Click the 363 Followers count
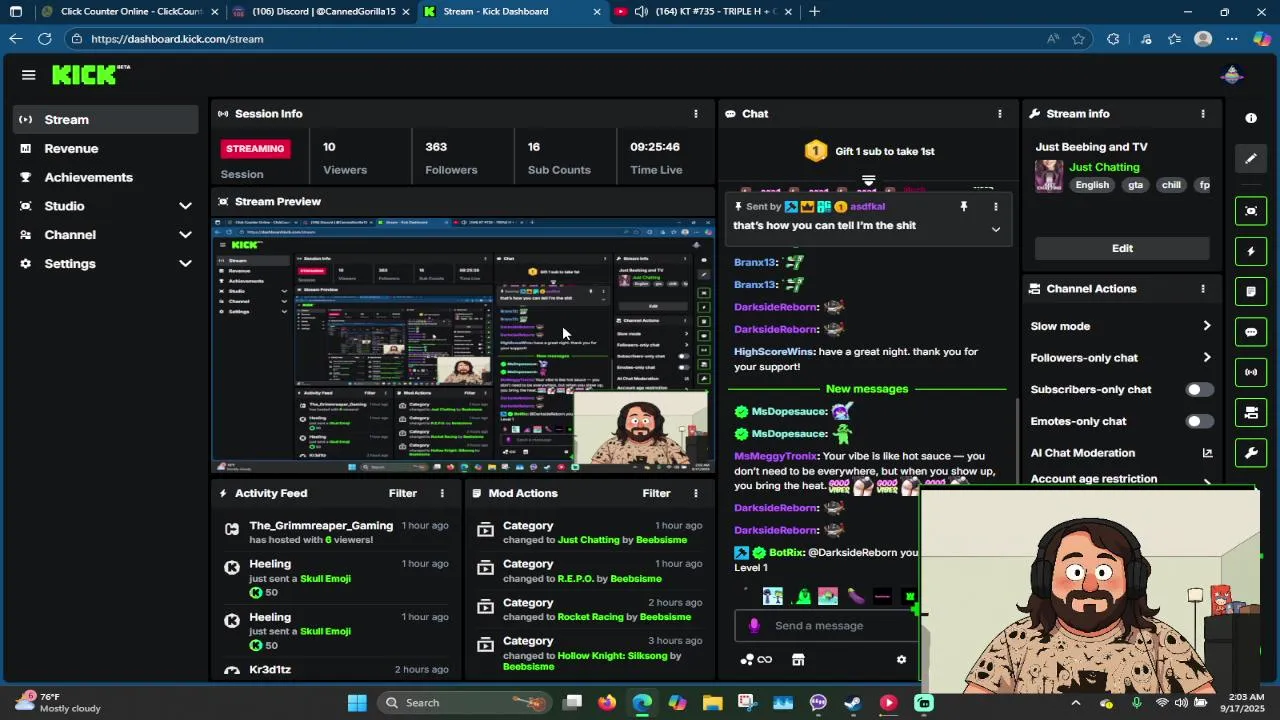1280x720 pixels. [436, 147]
